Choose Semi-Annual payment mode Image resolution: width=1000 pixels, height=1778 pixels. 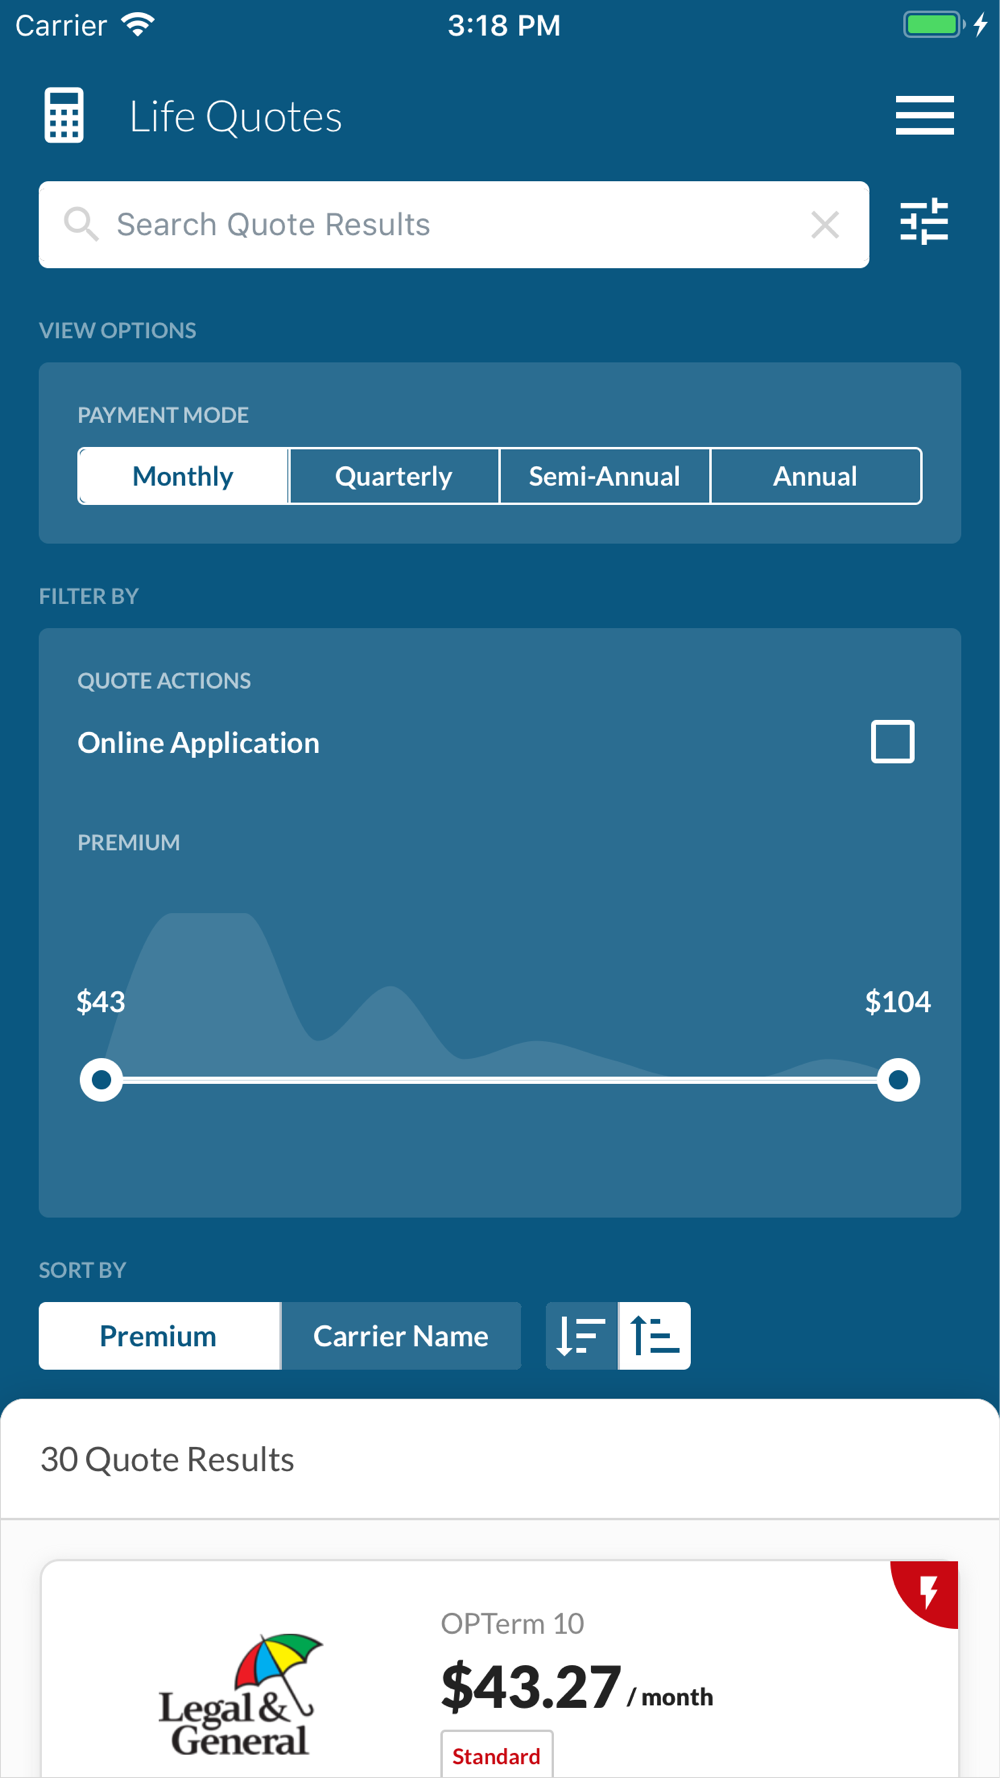604,476
